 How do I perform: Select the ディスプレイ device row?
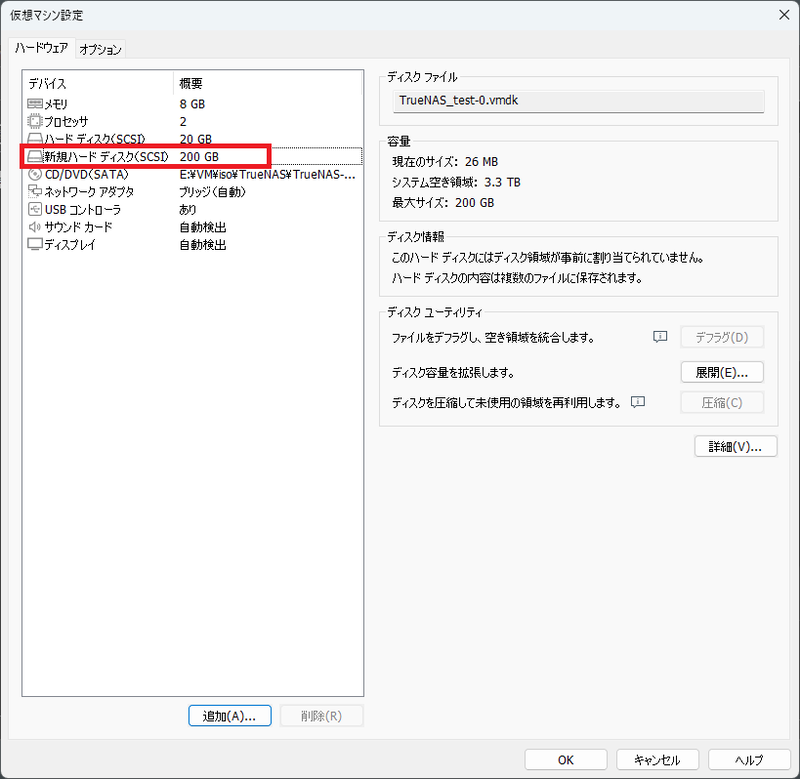click(x=194, y=244)
